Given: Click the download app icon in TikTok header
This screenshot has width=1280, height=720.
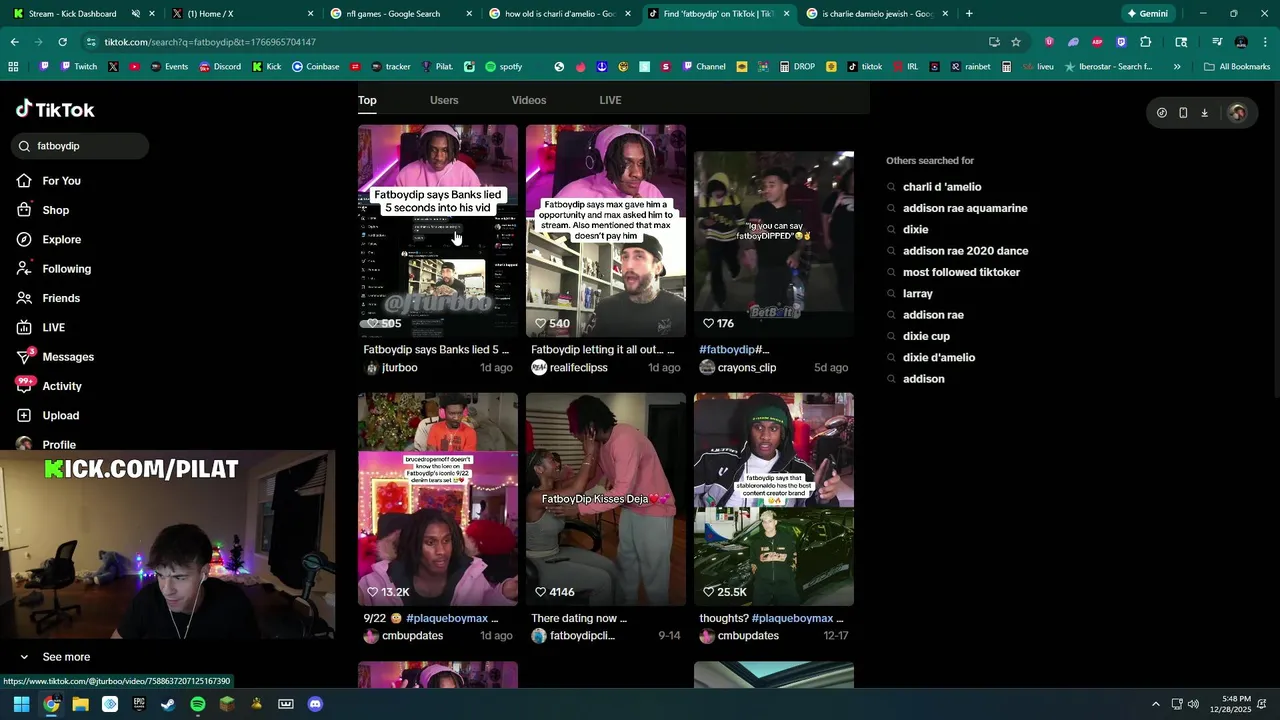Looking at the screenshot, I should point(1204,113).
